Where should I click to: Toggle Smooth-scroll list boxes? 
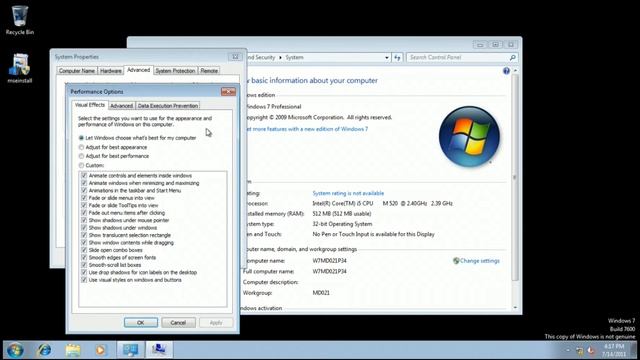coord(84,265)
